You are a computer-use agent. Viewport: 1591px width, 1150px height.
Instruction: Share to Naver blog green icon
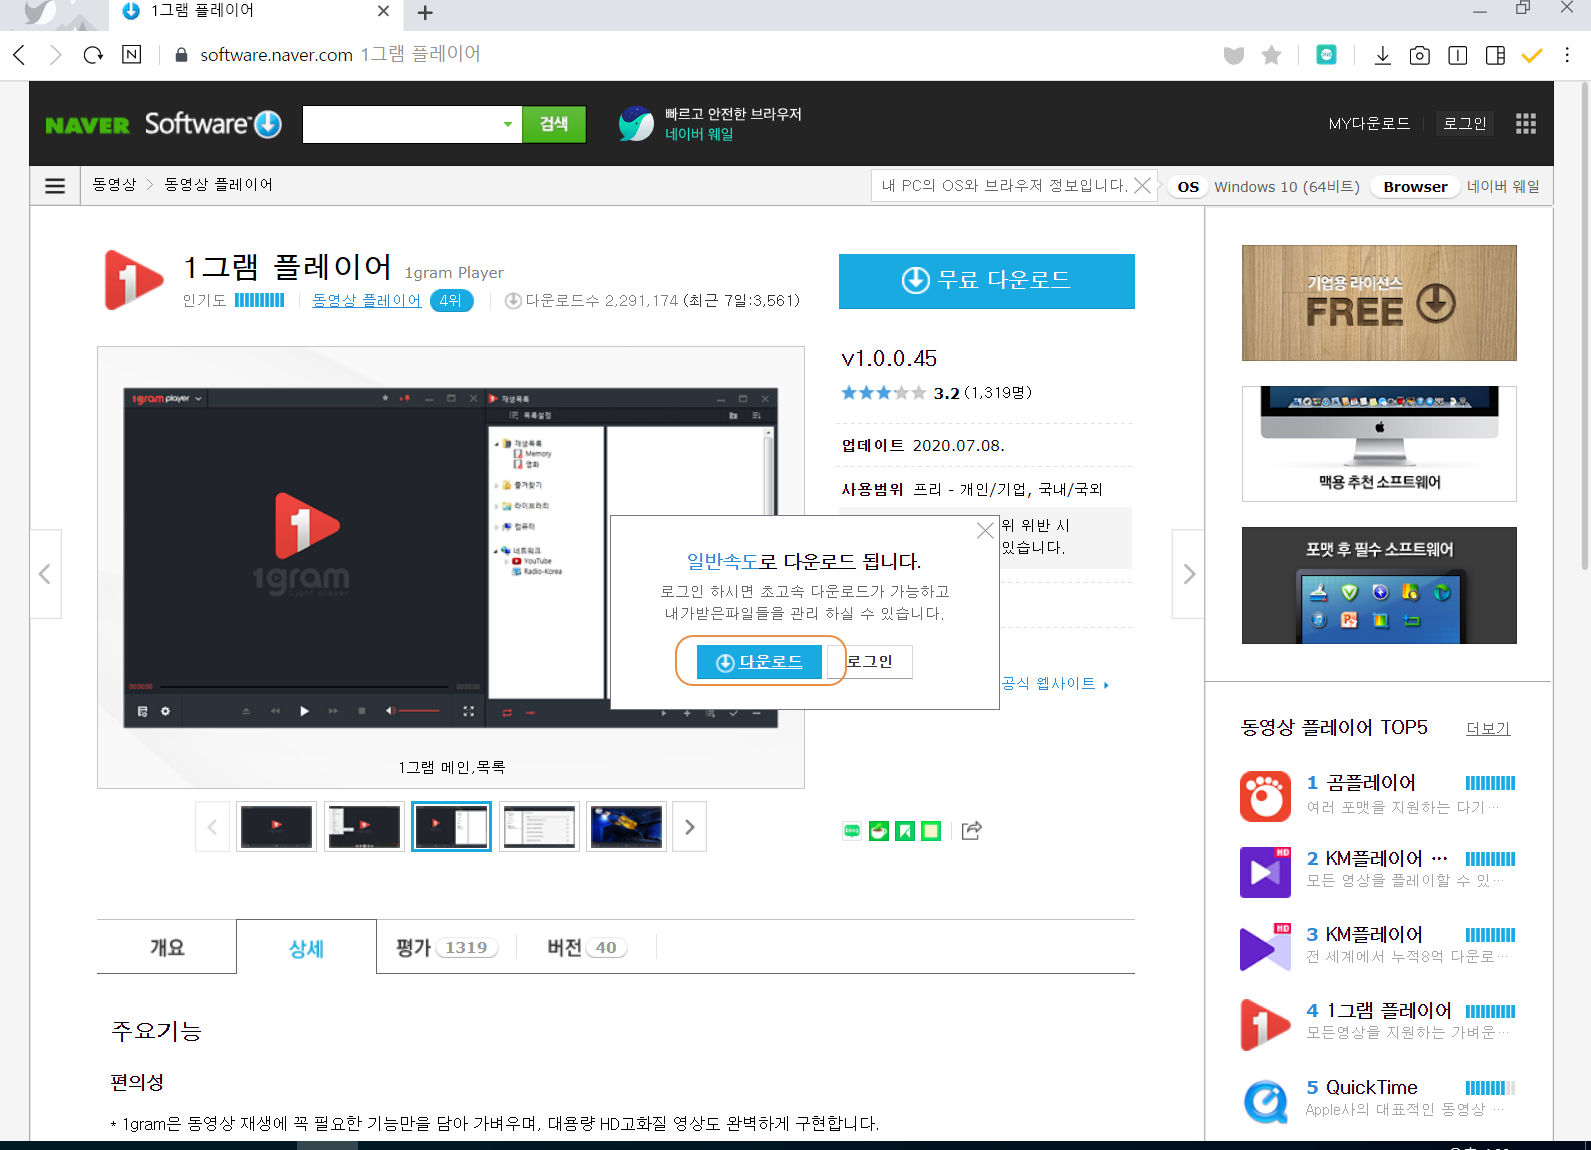(852, 830)
